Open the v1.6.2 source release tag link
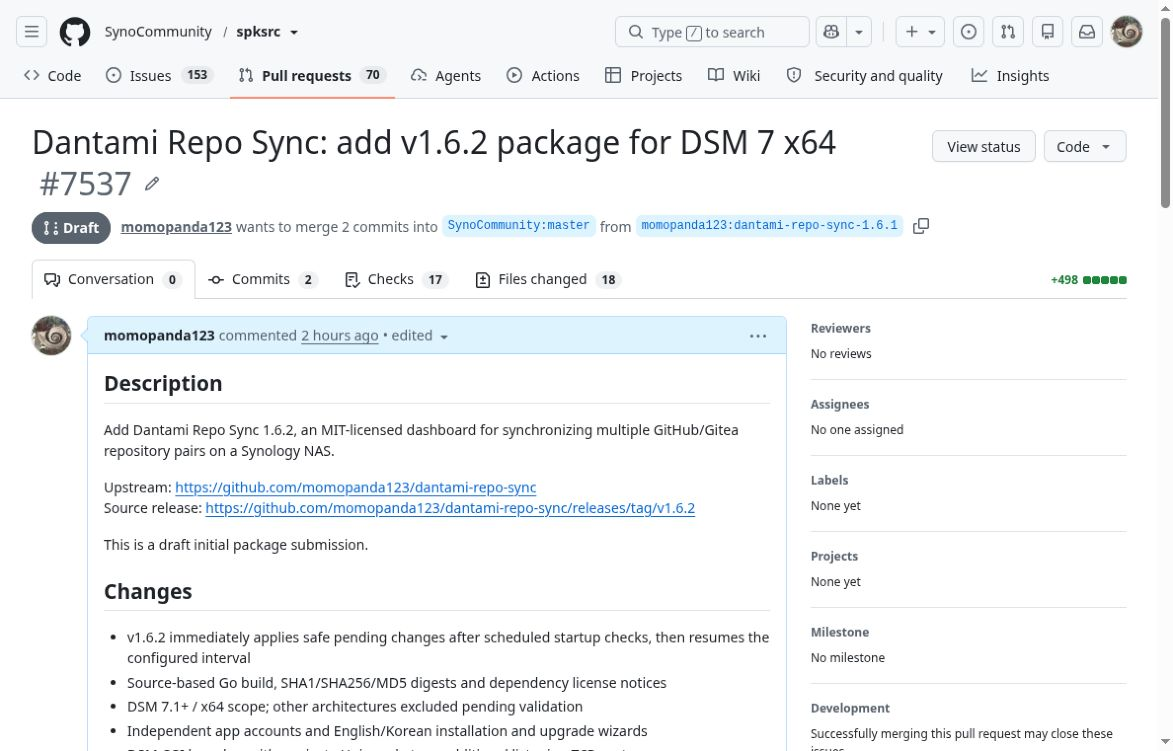 click(450, 508)
